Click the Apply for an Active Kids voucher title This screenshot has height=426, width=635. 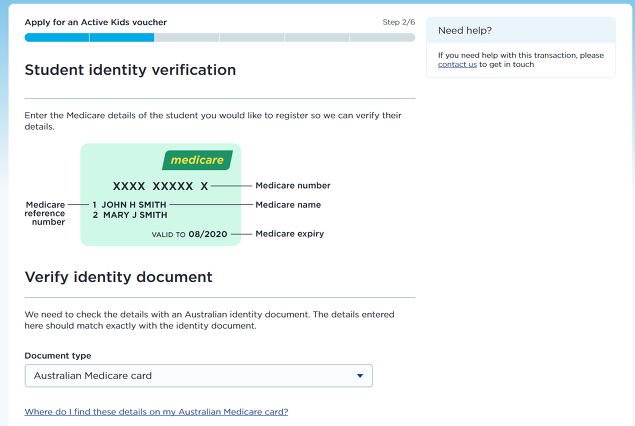click(x=96, y=22)
